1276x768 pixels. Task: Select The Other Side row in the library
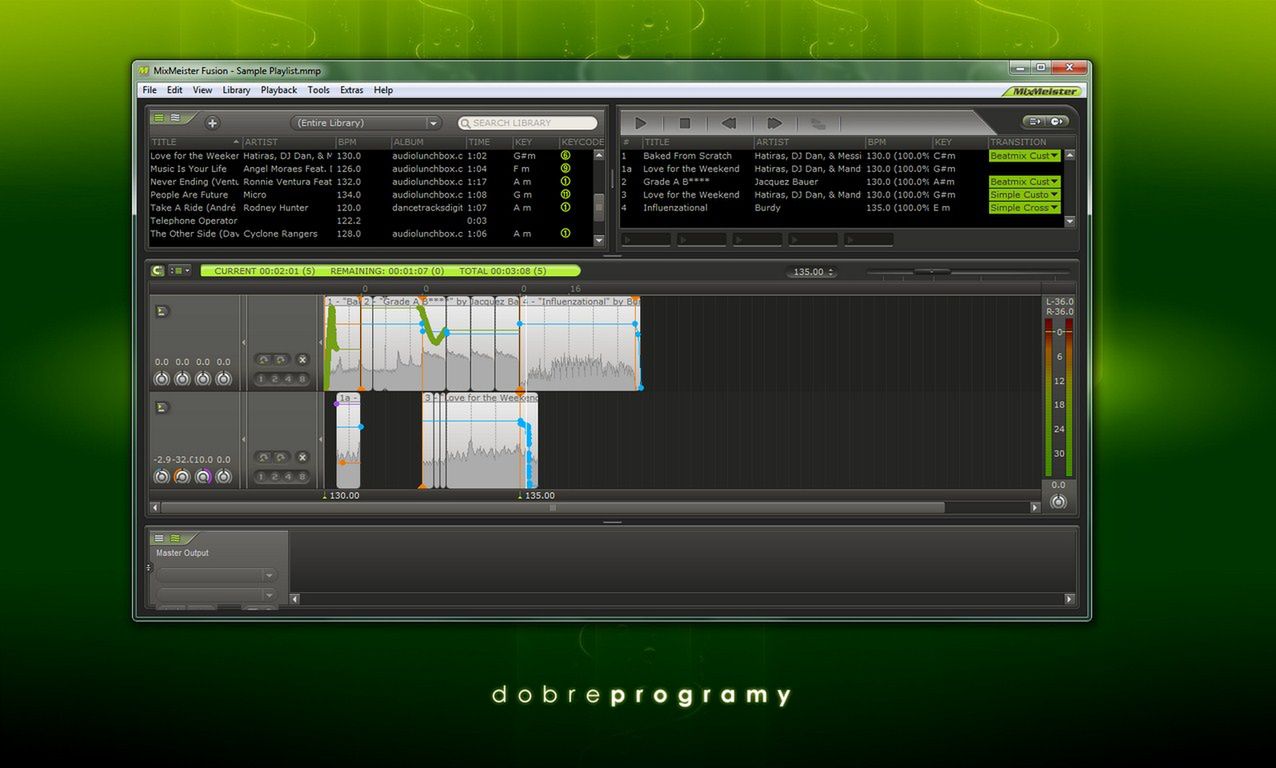(x=370, y=234)
